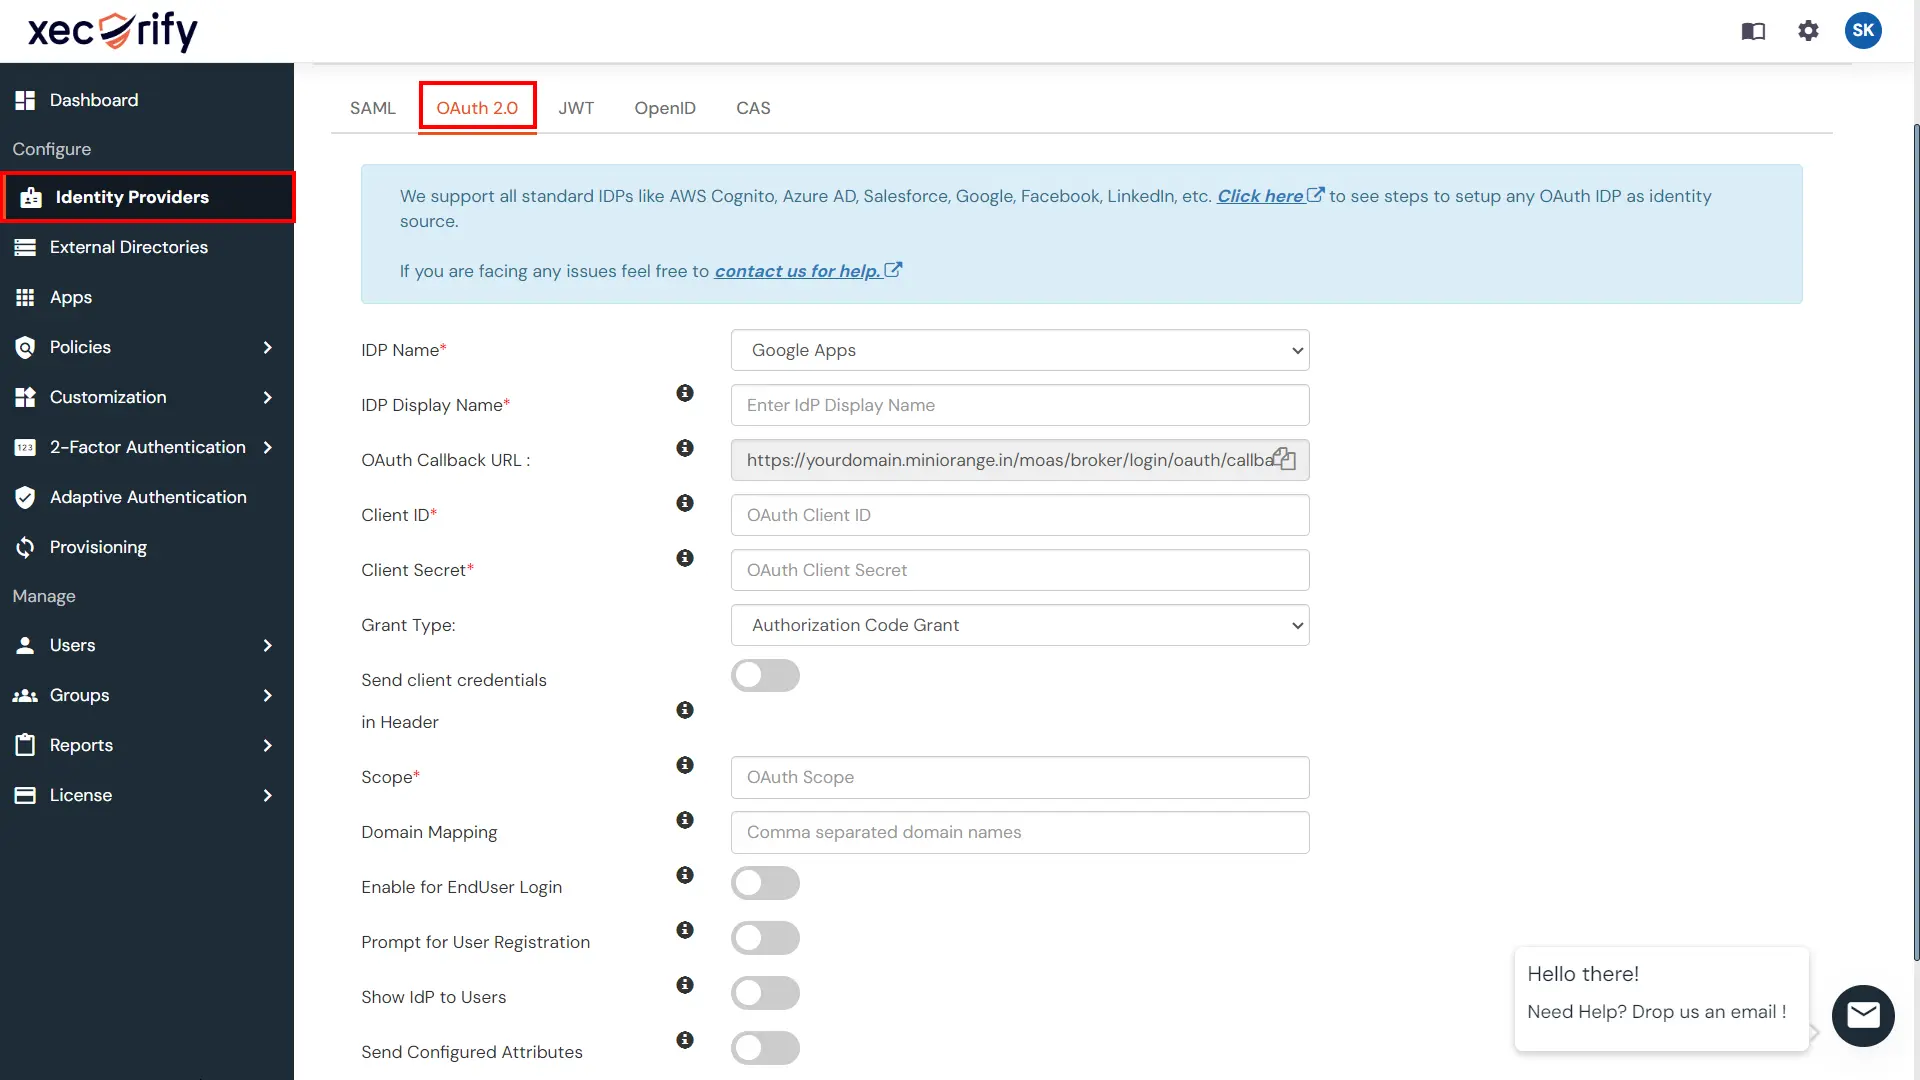Click the settings gear icon top right
Screen dimensions: 1920x1080
(x=1809, y=29)
